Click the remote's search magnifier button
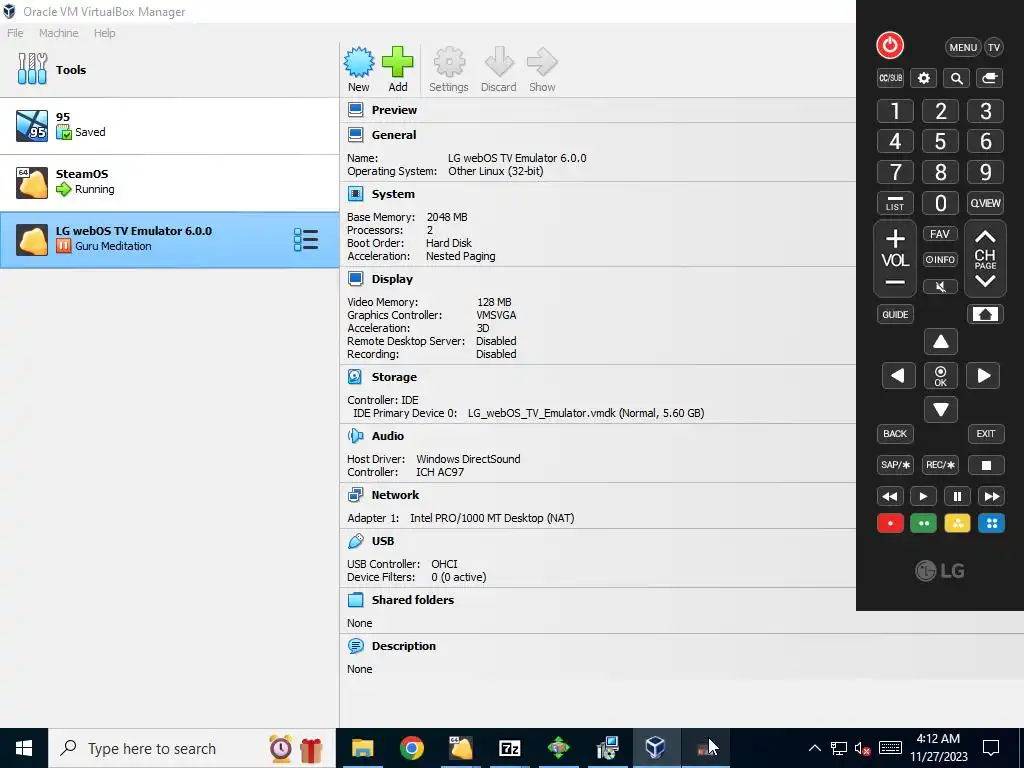Screen dimensions: 1024x768 (x=957, y=78)
